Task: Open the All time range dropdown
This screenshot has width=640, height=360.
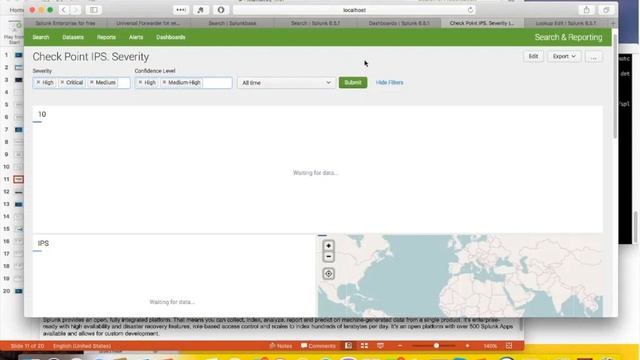Action: tap(286, 83)
